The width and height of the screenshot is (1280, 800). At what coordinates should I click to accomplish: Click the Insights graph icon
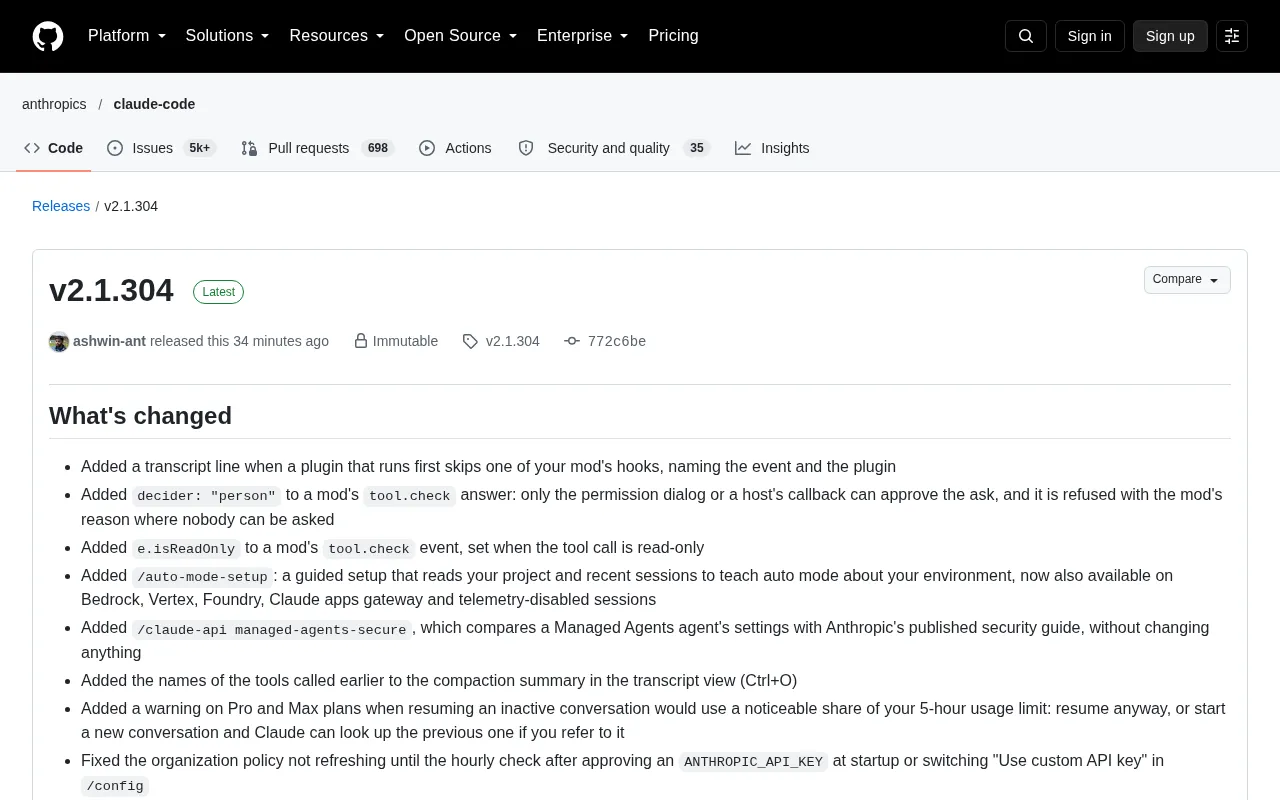tap(743, 148)
